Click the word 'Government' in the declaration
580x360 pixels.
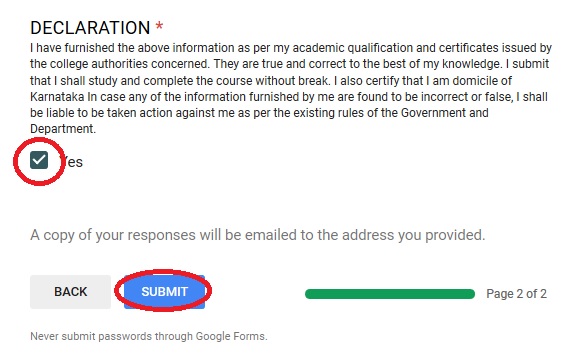pos(433,112)
